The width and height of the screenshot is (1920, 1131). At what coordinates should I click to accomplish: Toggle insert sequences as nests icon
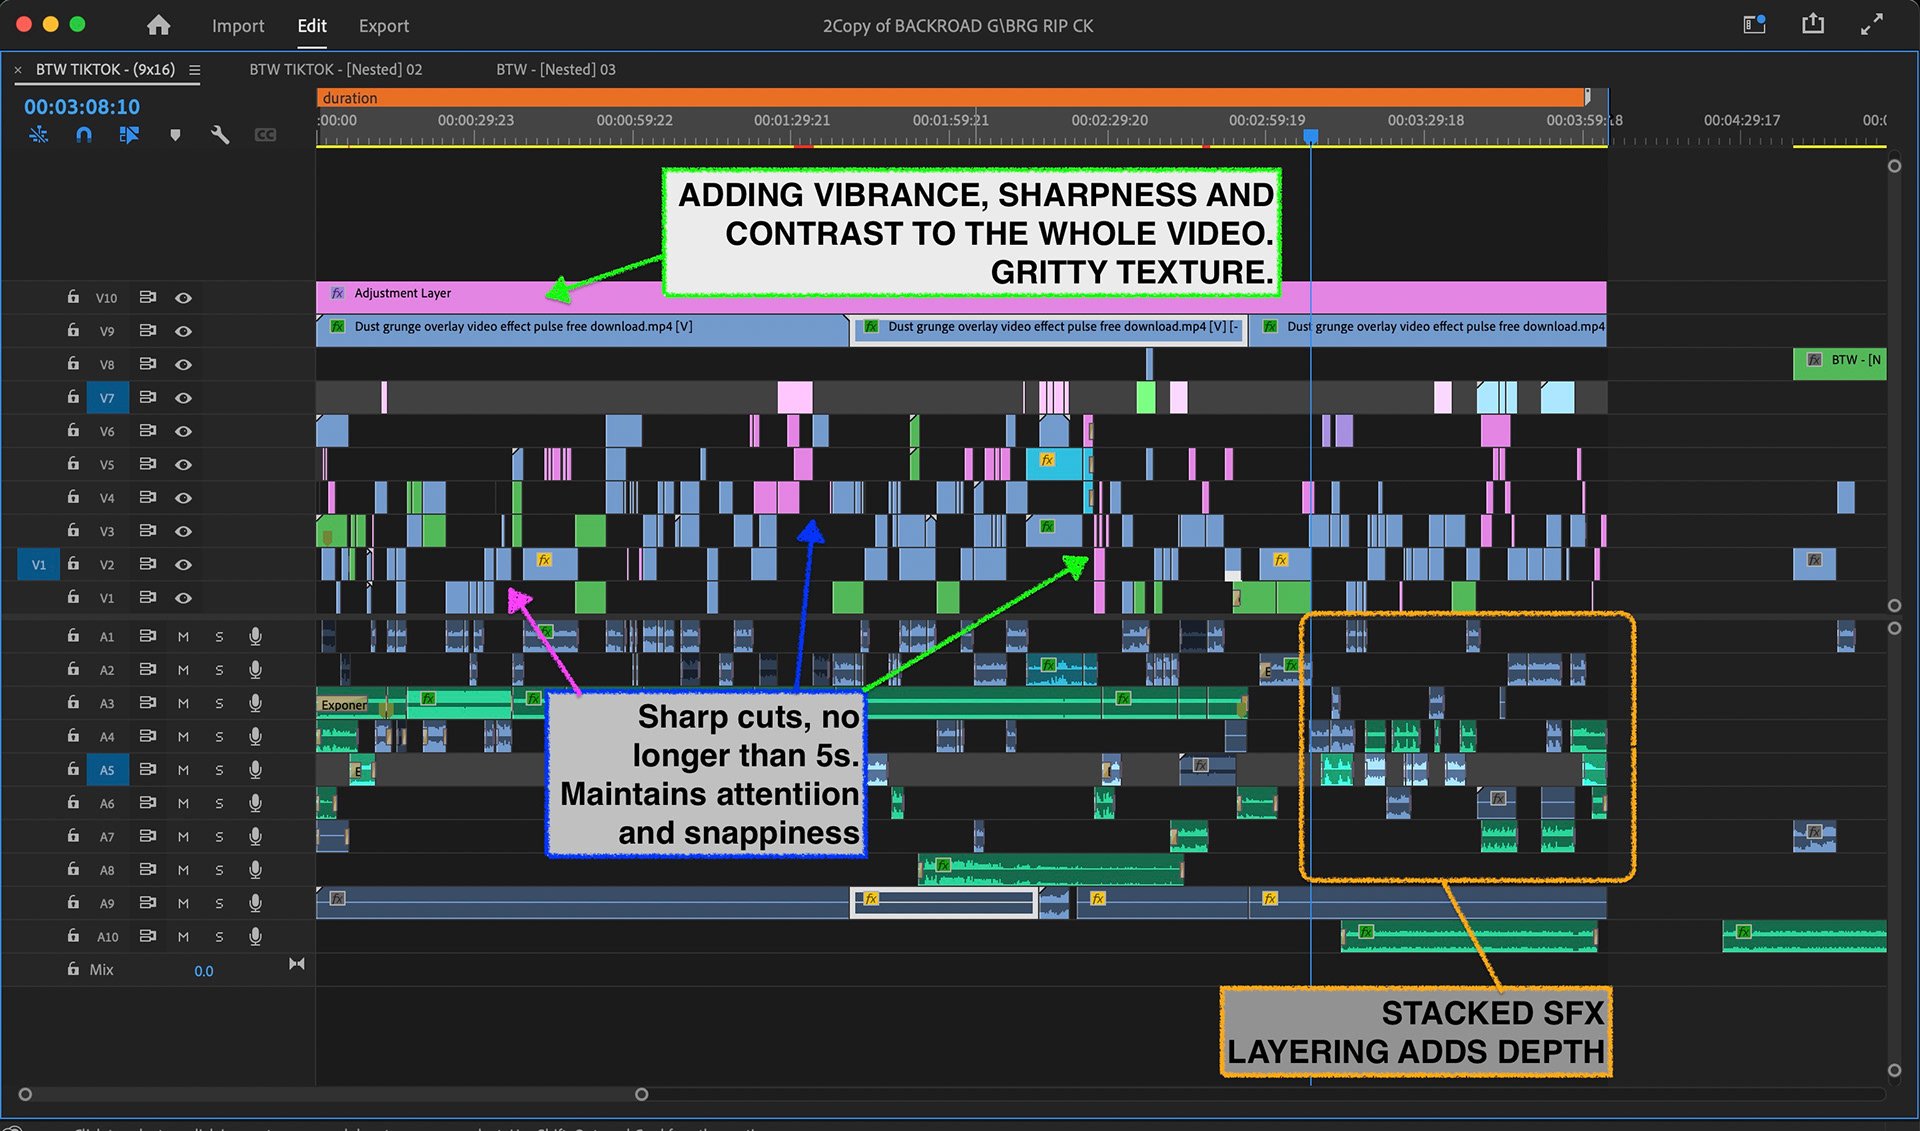tap(39, 135)
